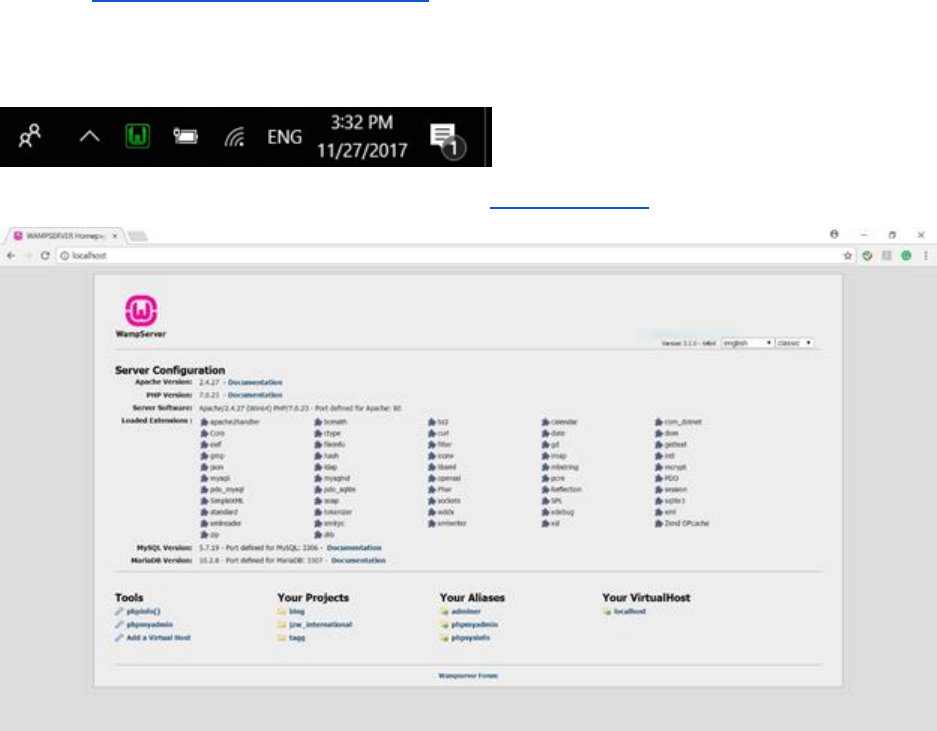The width and height of the screenshot is (937, 731).
Task: Click the "openssl" extension text
Action: coord(449,479)
